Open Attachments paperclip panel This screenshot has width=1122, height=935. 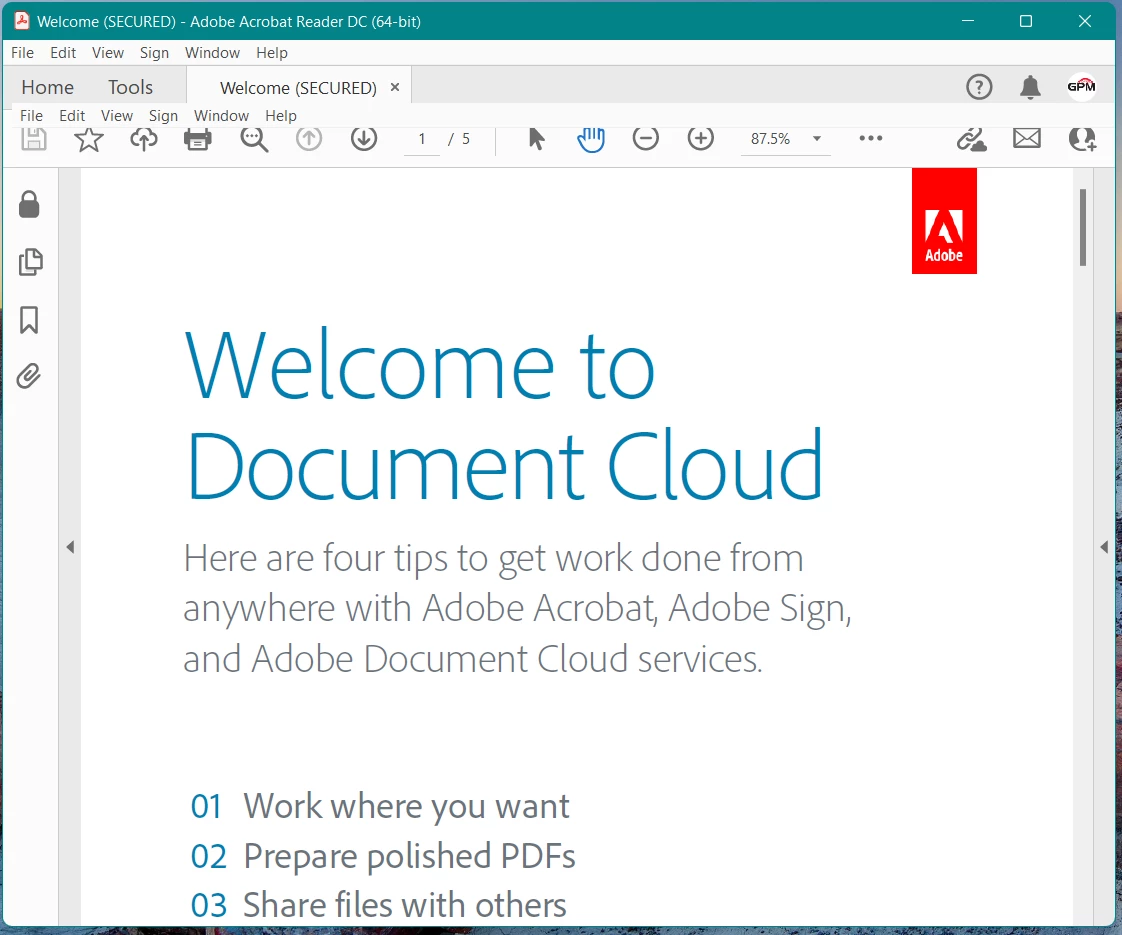29,376
